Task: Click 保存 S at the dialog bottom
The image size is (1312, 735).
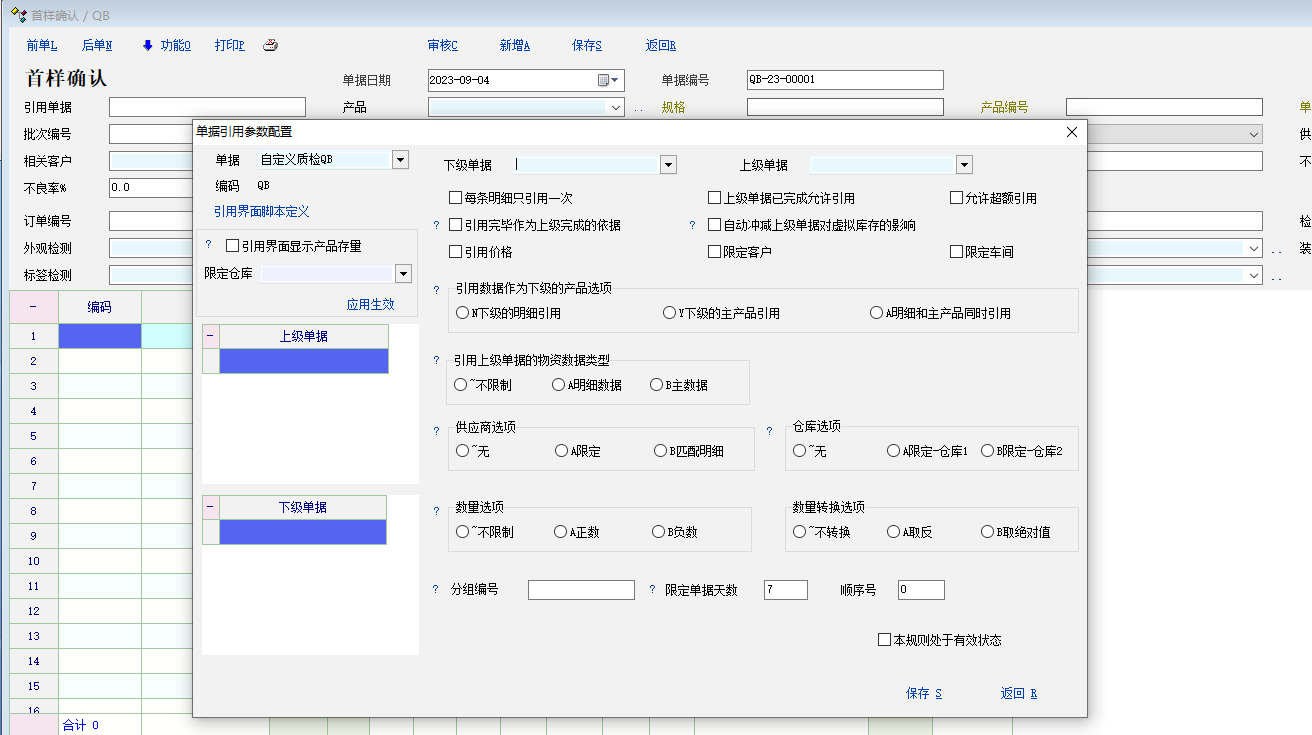Action: (x=923, y=694)
